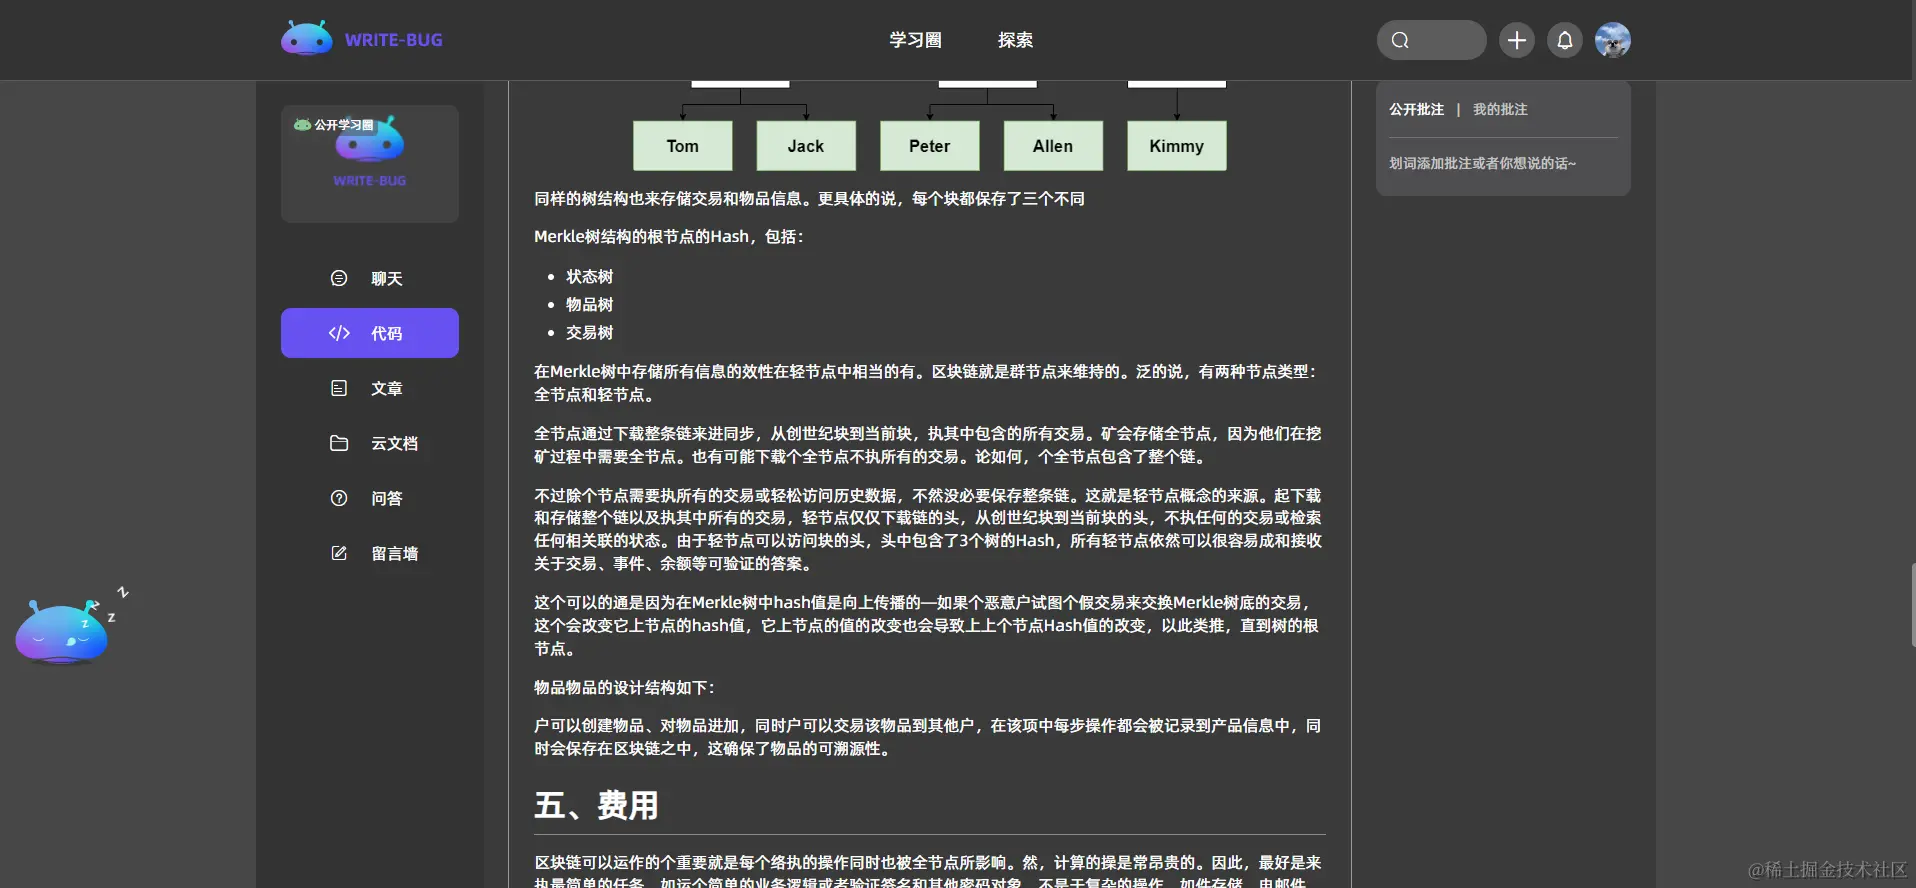Viewport: 1916px width, 888px height.
Task: Switch to the 公开批注 tab
Action: (1416, 109)
